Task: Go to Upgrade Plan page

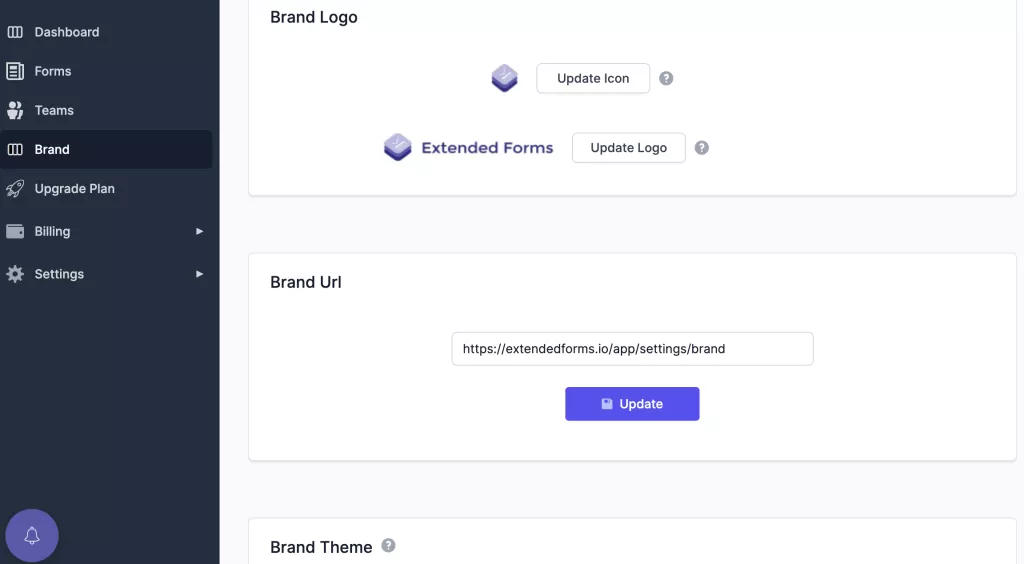Action: point(74,188)
